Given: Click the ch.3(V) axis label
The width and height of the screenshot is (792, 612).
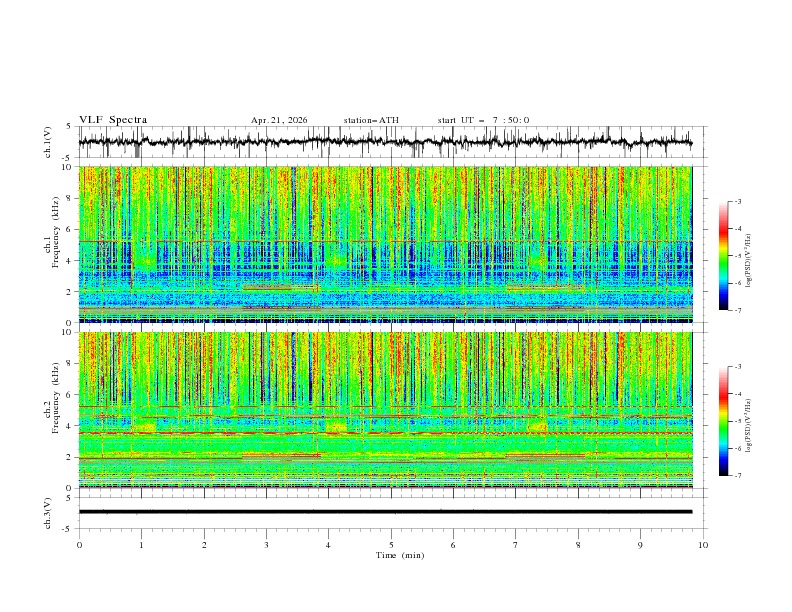Looking at the screenshot, I should 48,513.
